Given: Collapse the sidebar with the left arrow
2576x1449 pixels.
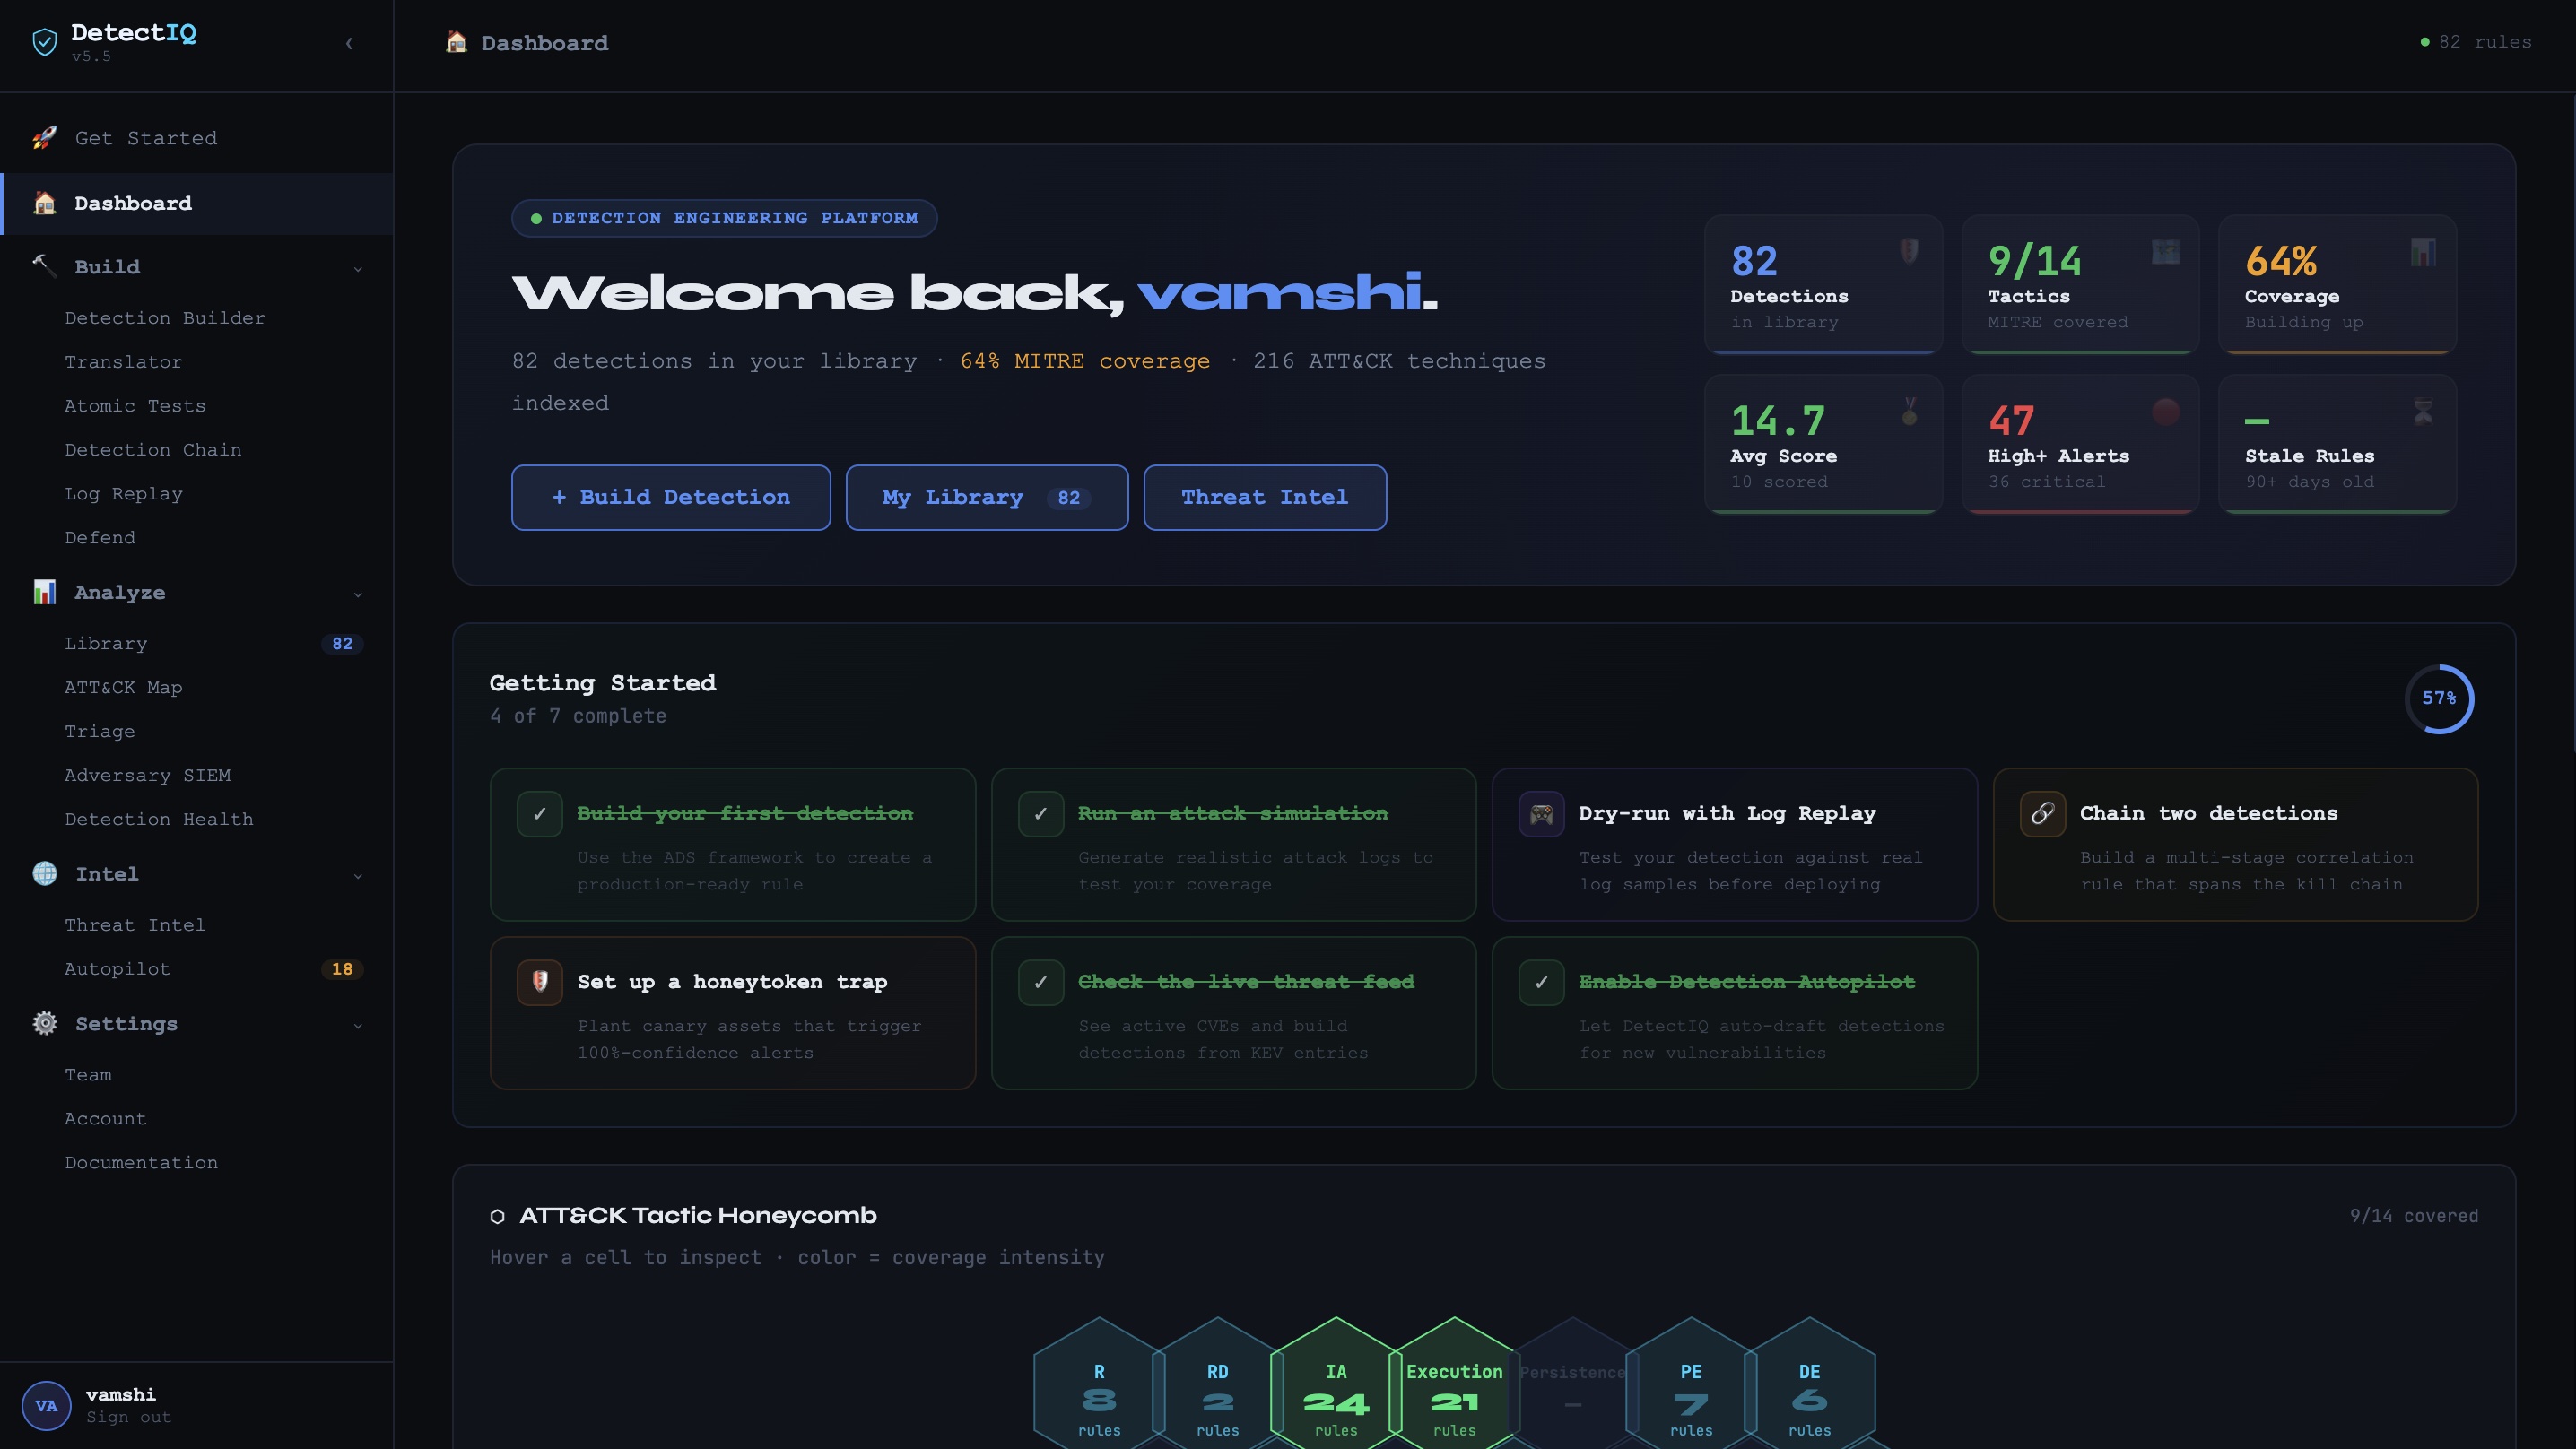Looking at the screenshot, I should 349,43.
